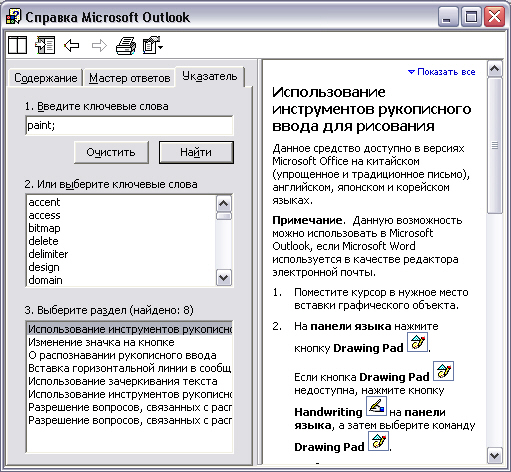Go back with the left arrow icon
Viewport: 511px width, 472px height.
pyautogui.click(x=72, y=45)
